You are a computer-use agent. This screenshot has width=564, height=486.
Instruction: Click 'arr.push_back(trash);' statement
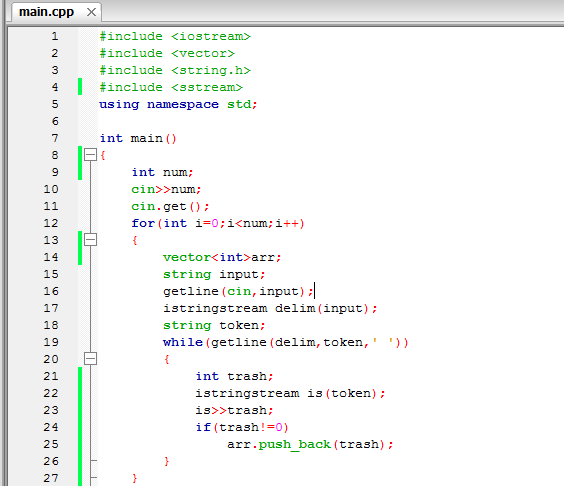[x=310, y=444]
